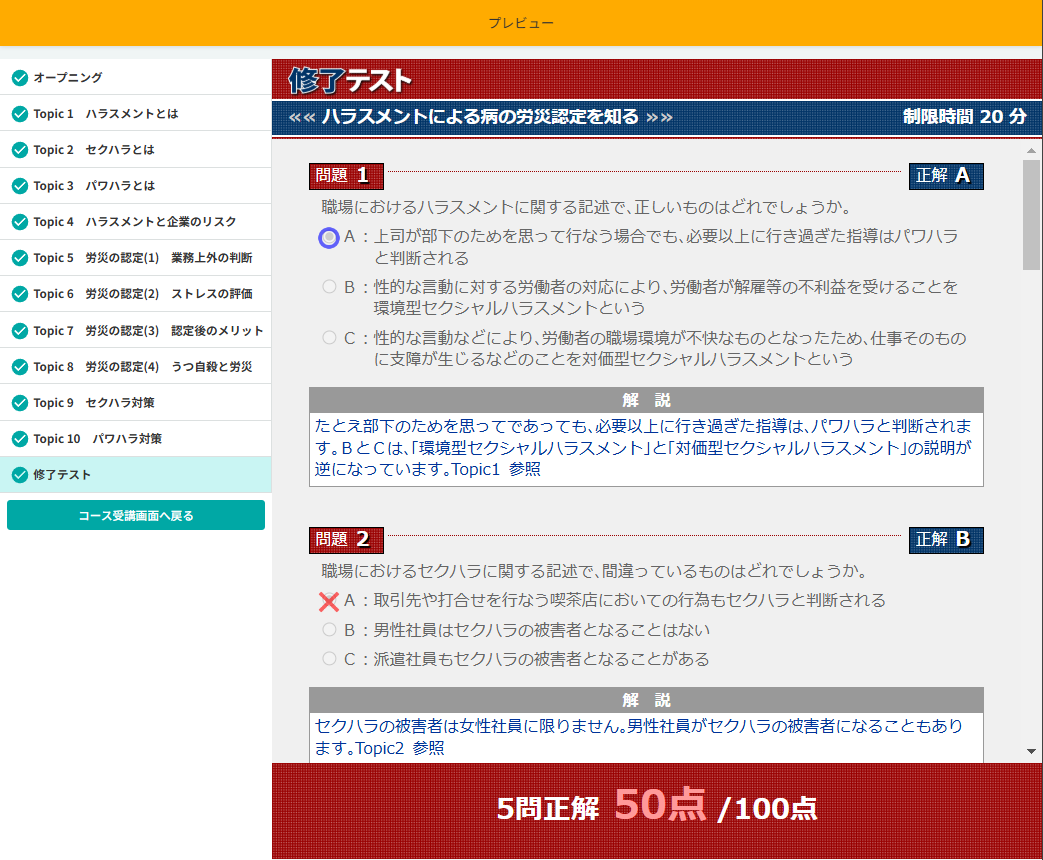Click the checkmark icon next to オープニング

click(x=20, y=78)
